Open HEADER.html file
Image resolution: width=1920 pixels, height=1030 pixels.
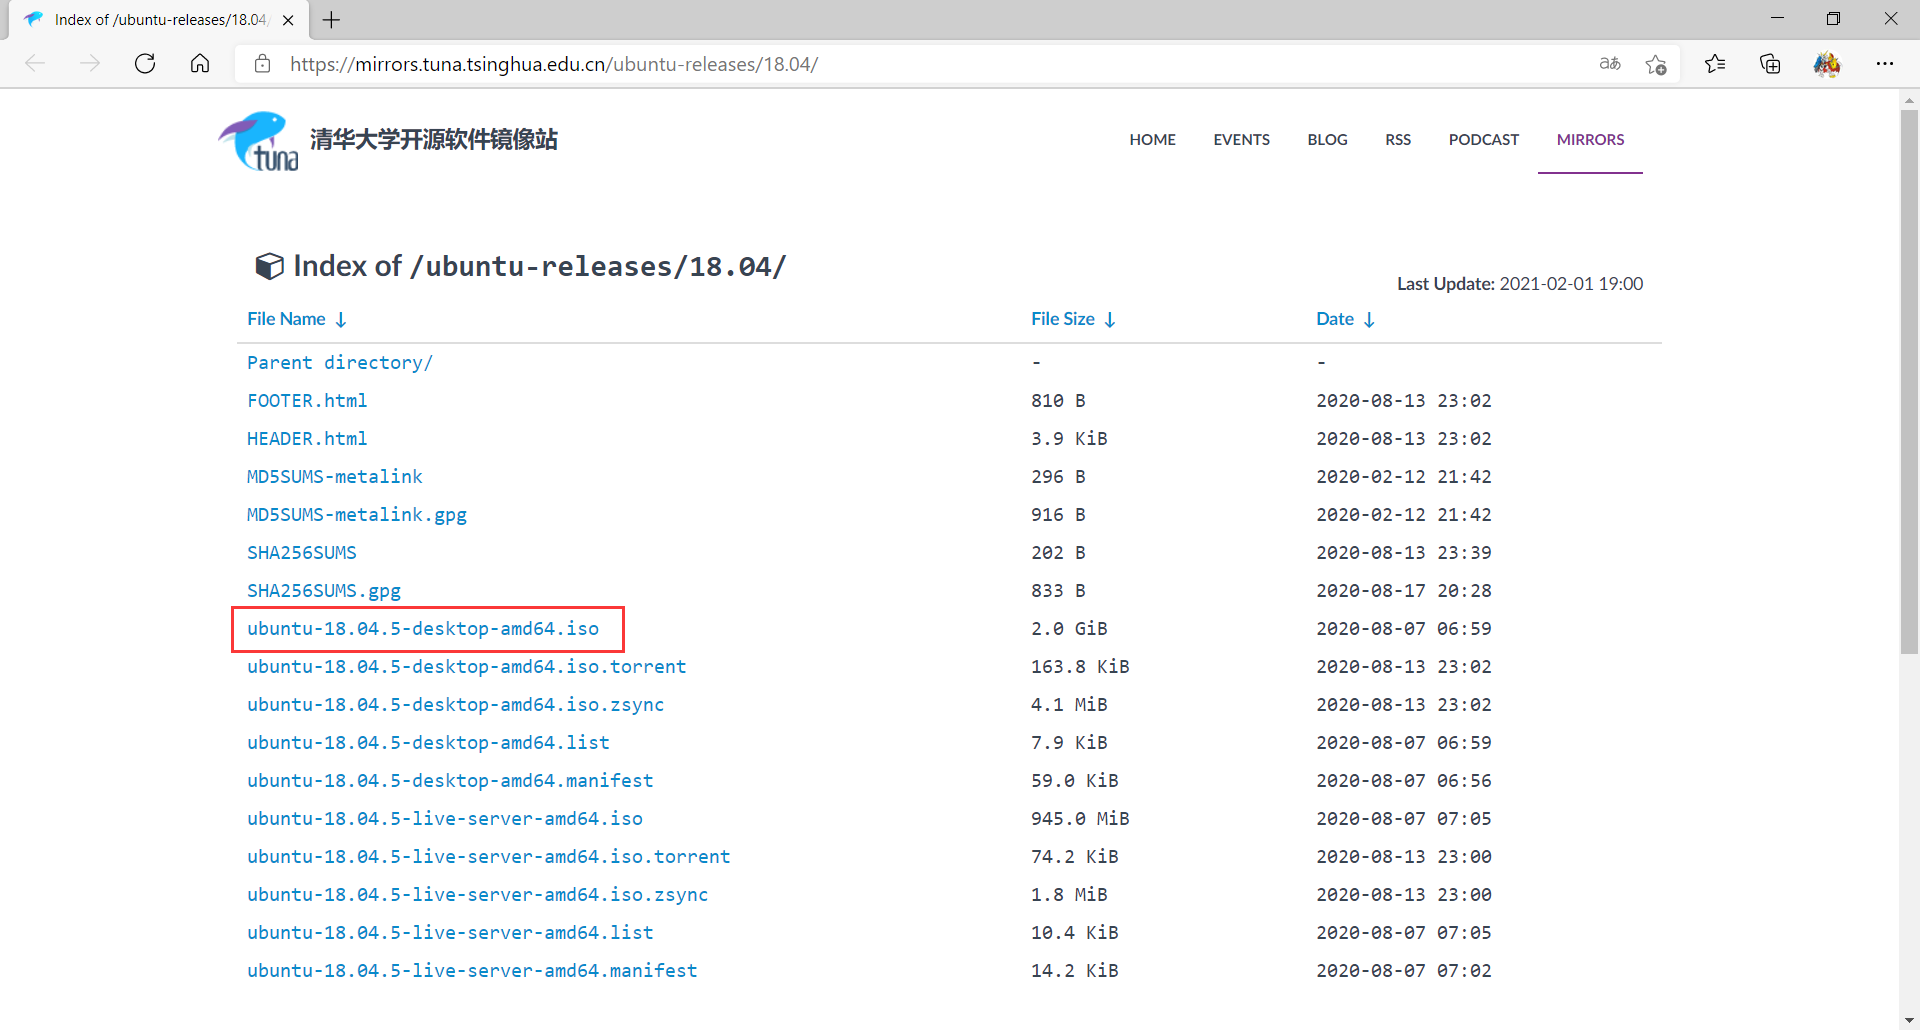pyautogui.click(x=307, y=439)
